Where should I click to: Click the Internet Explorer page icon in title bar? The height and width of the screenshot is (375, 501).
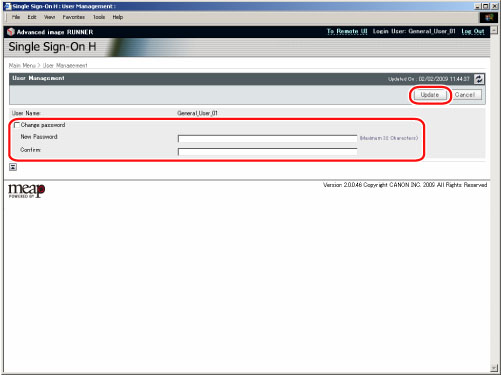pyautogui.click(x=7, y=6)
